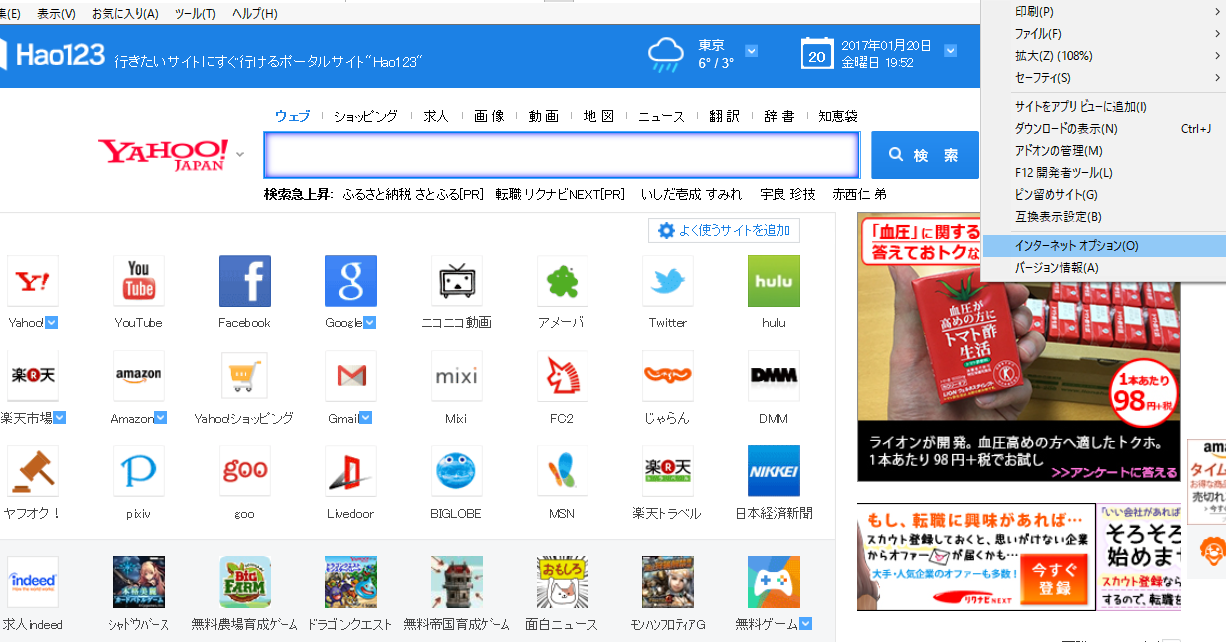Open the hulu site icon
Screen dimensions: 1226x642
(x=774, y=281)
